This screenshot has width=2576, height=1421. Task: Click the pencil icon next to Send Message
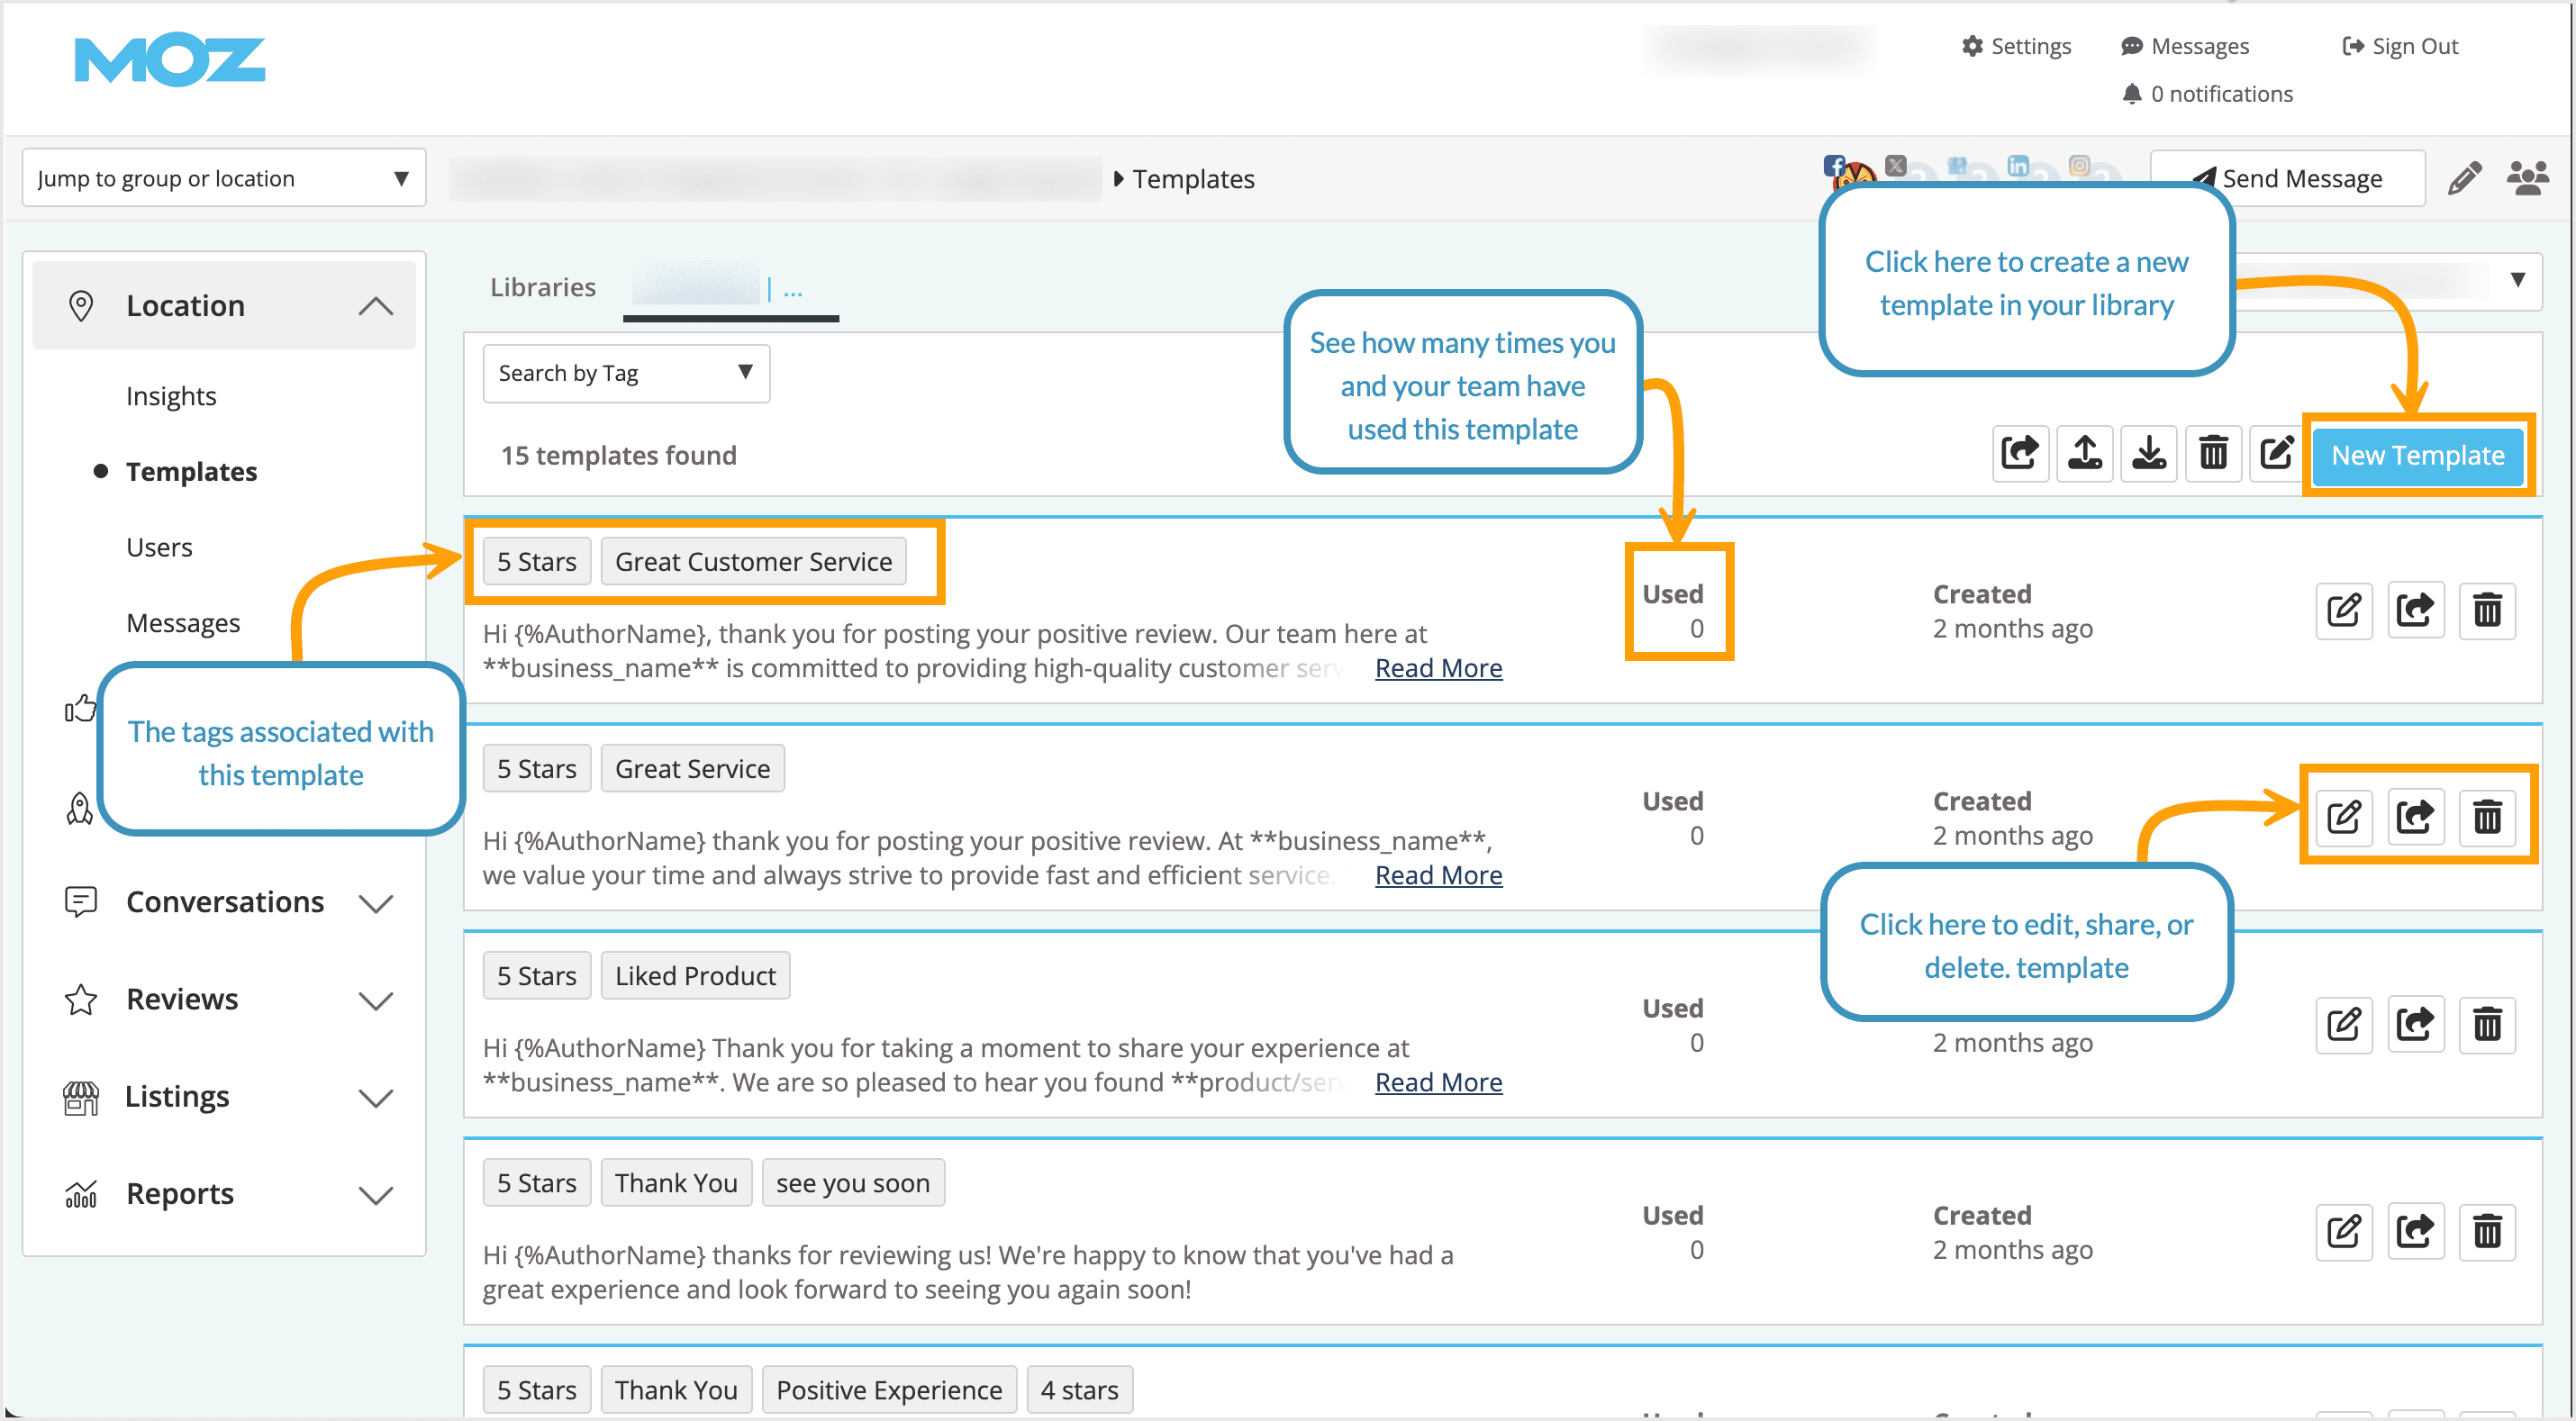click(x=2465, y=178)
